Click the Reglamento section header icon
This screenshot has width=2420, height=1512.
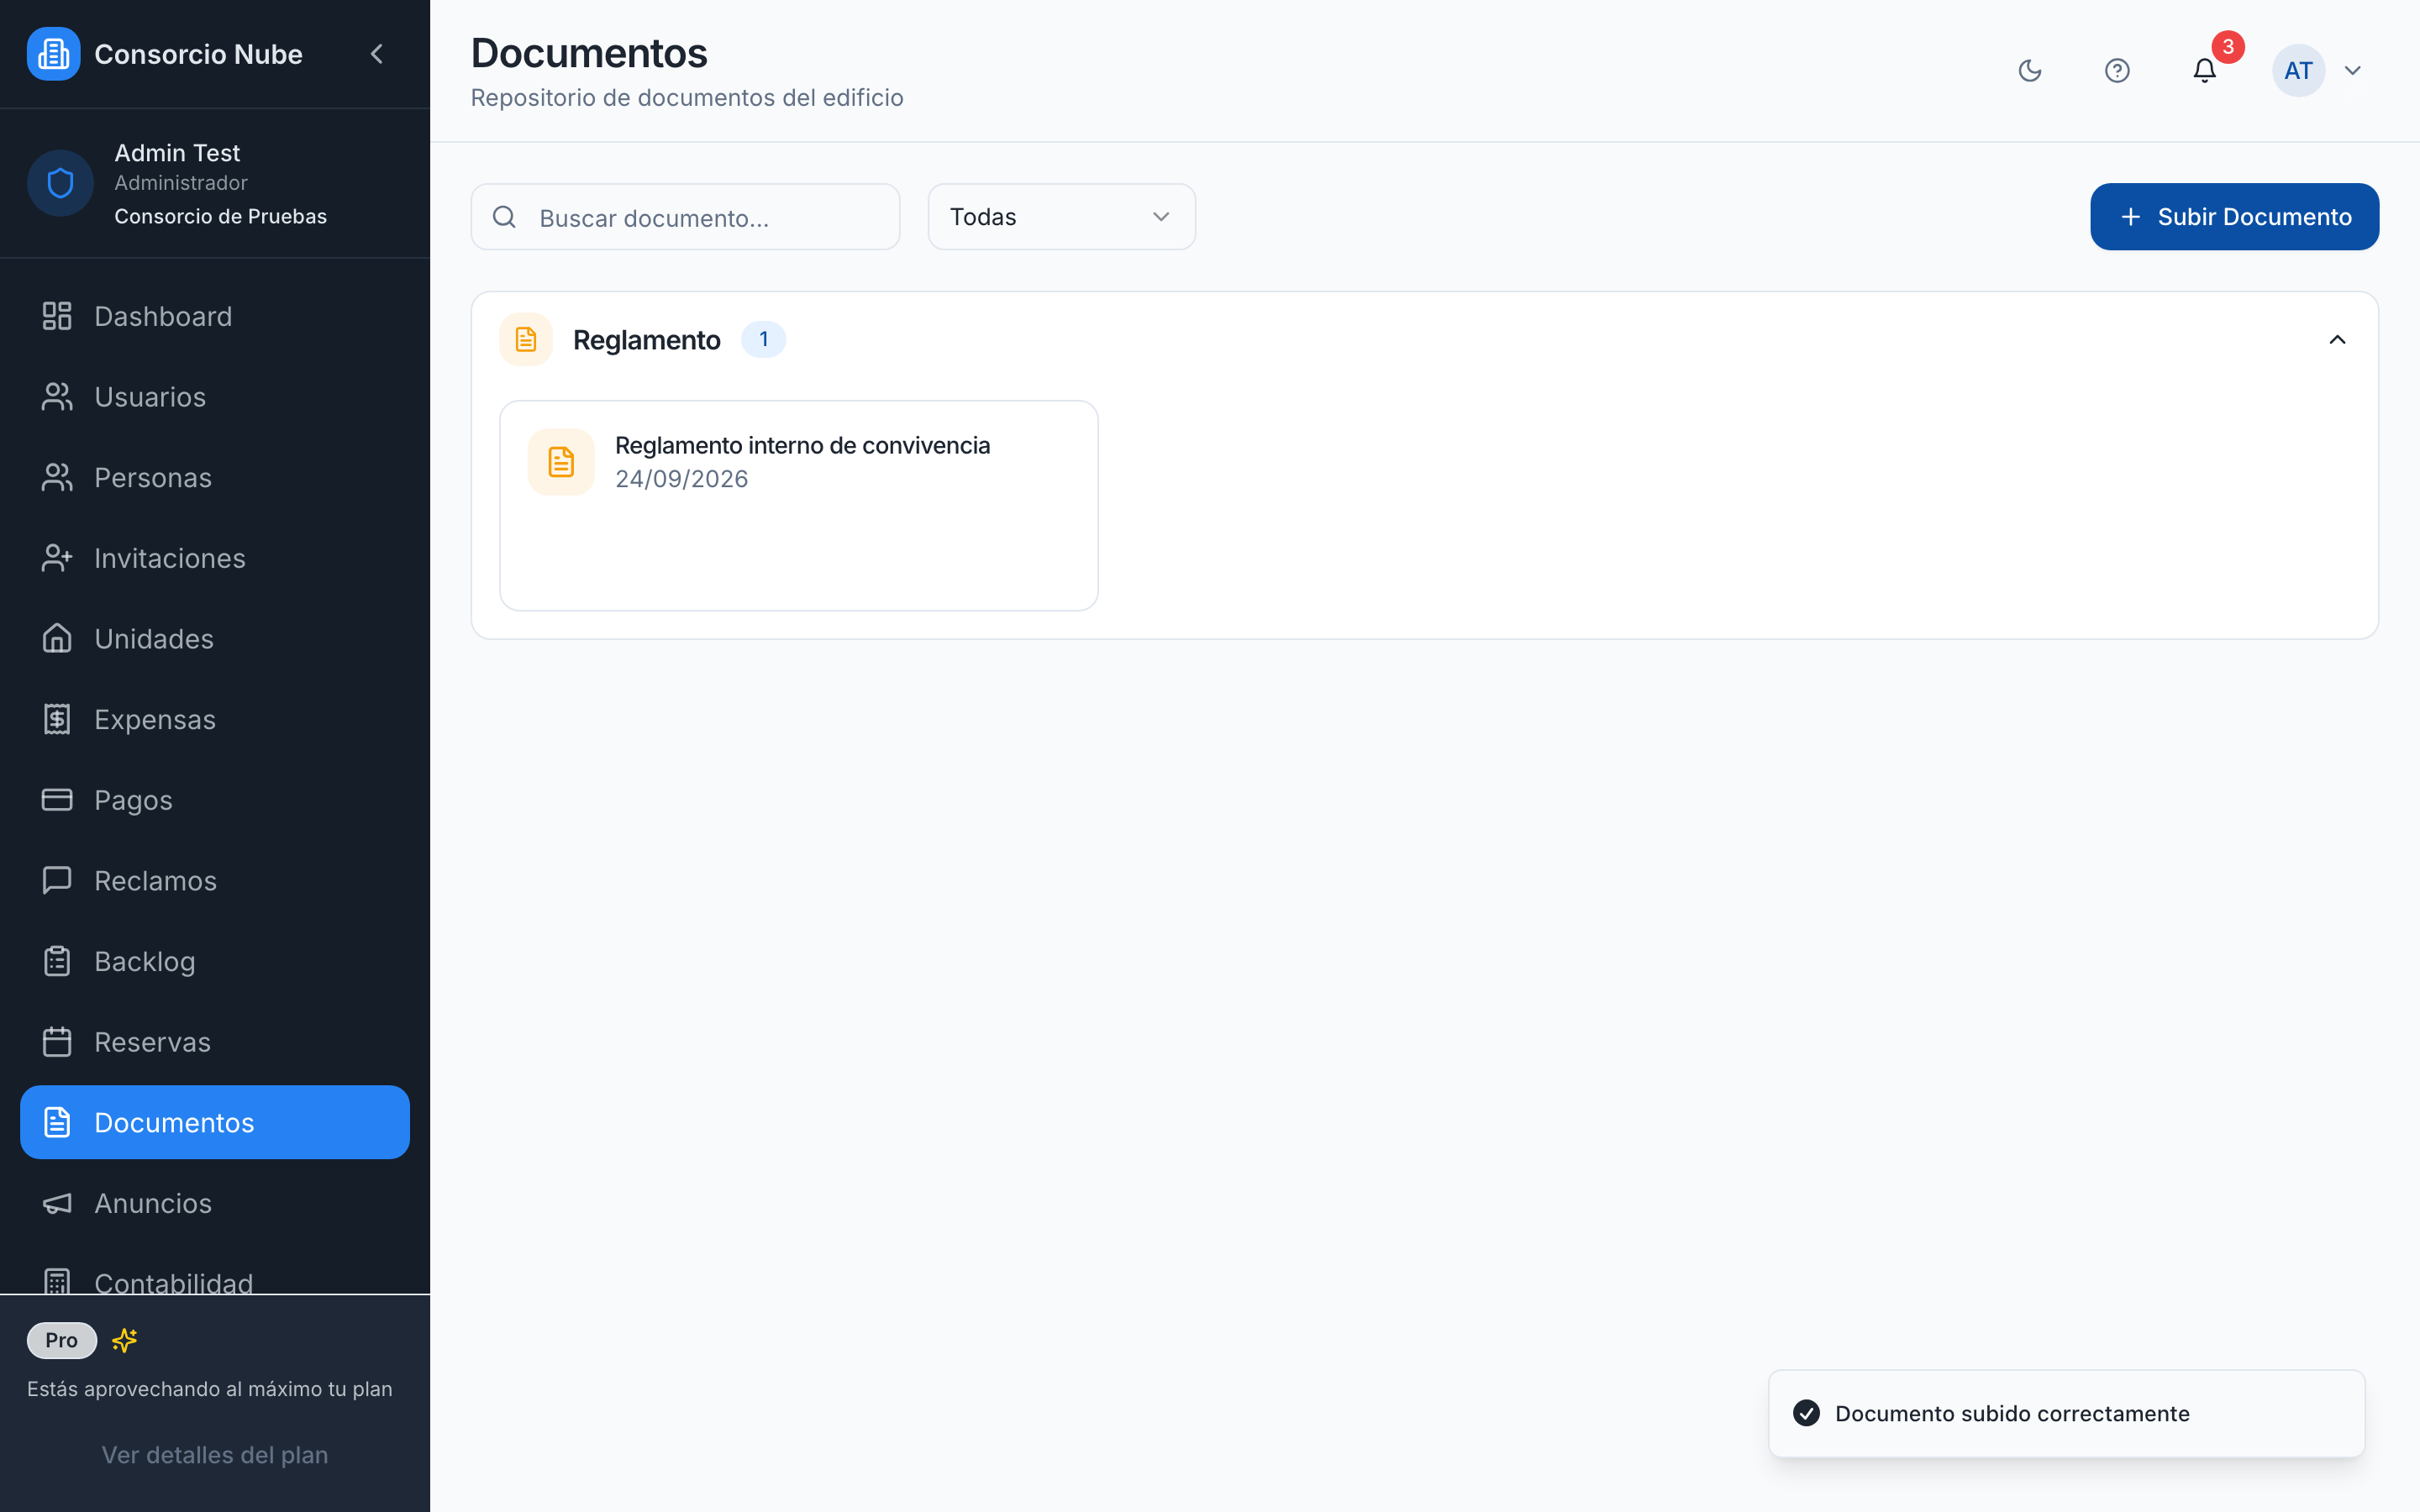[526, 340]
